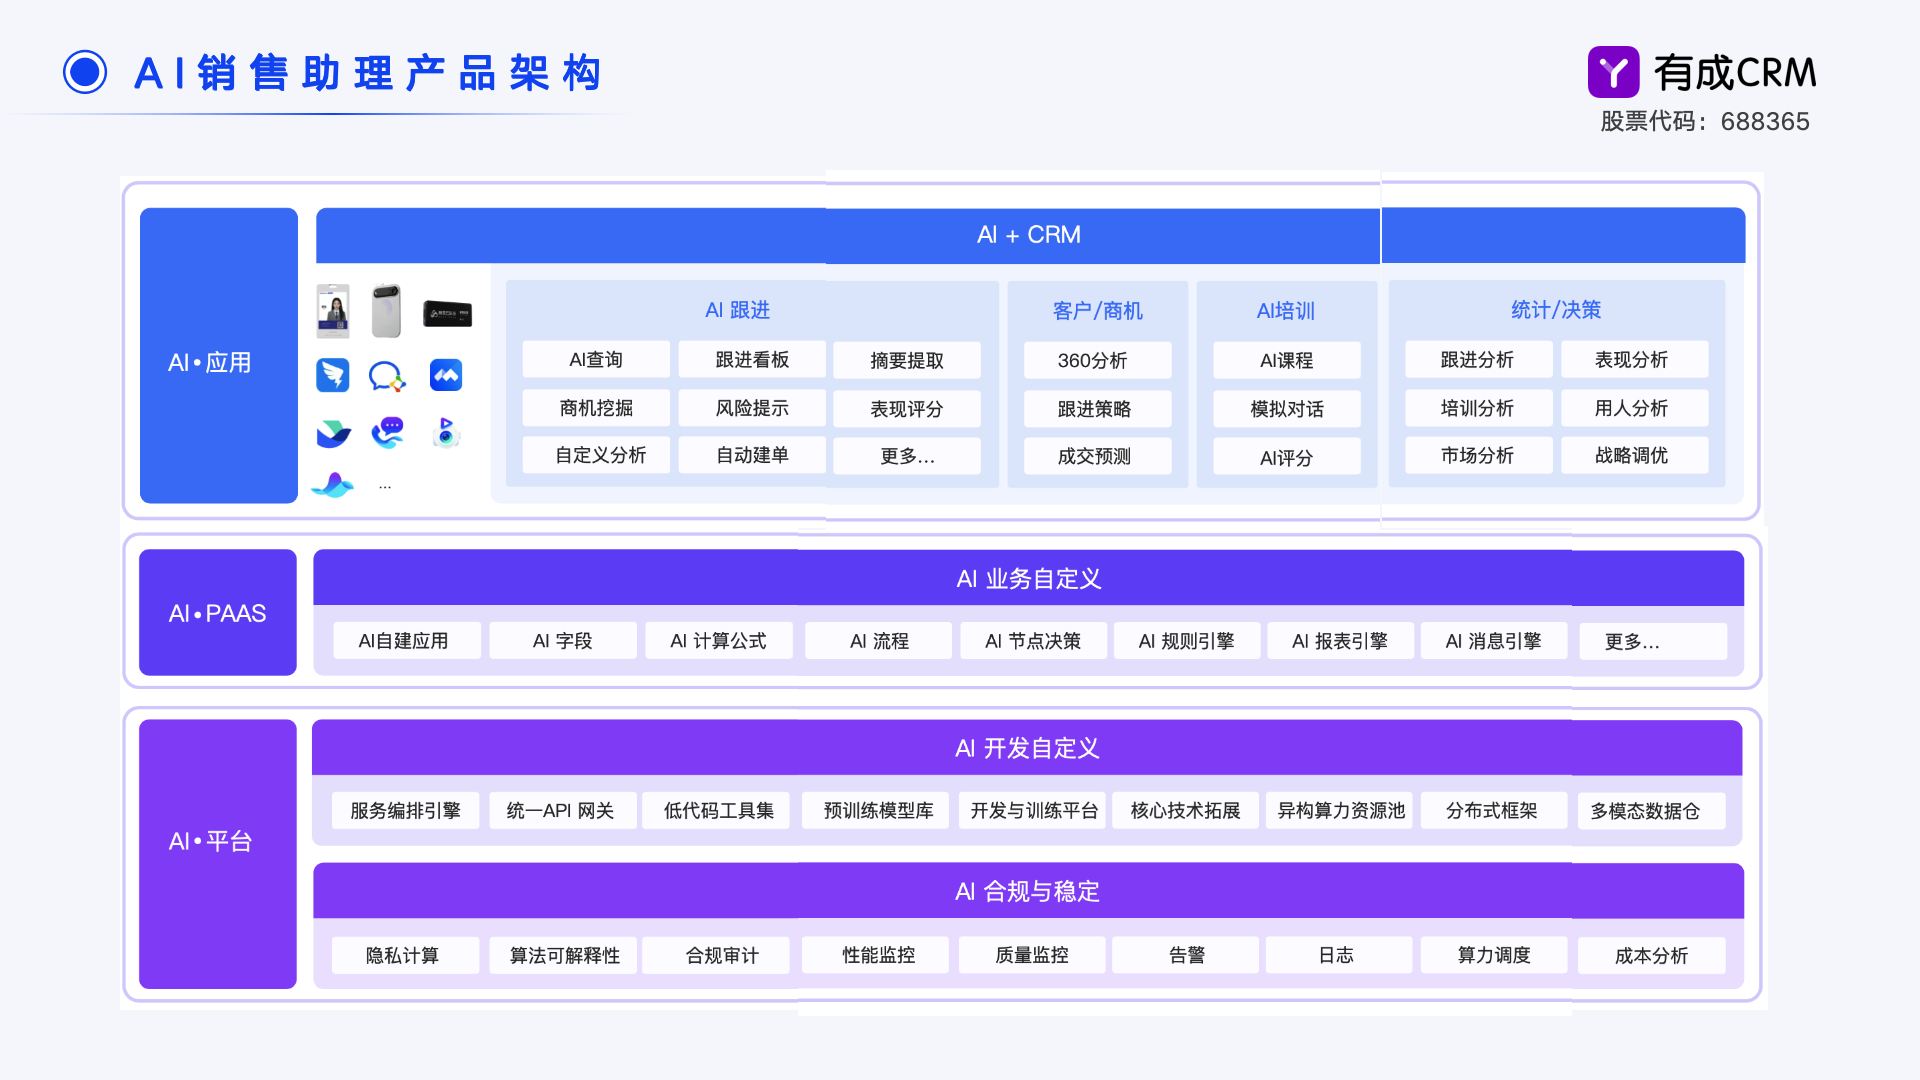Click the 算力调度 box
Image resolution: width=1920 pixels, height=1080 pixels.
coord(1494,955)
